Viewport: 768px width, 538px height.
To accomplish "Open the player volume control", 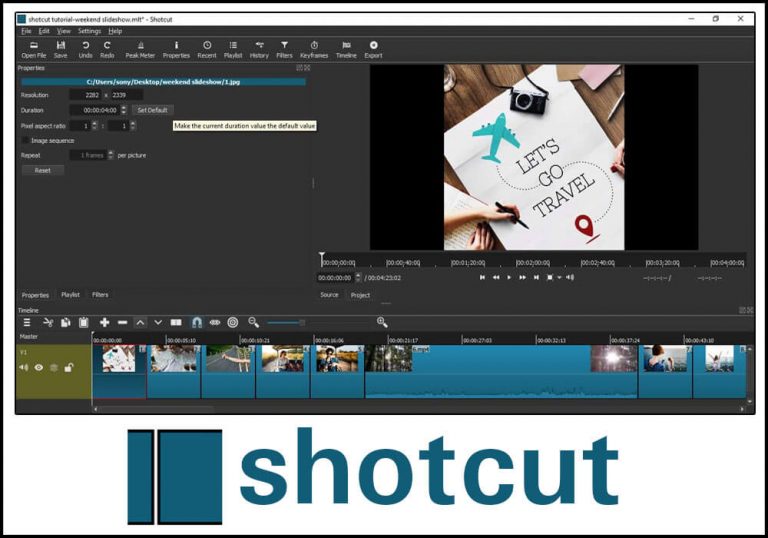I will 570,278.
